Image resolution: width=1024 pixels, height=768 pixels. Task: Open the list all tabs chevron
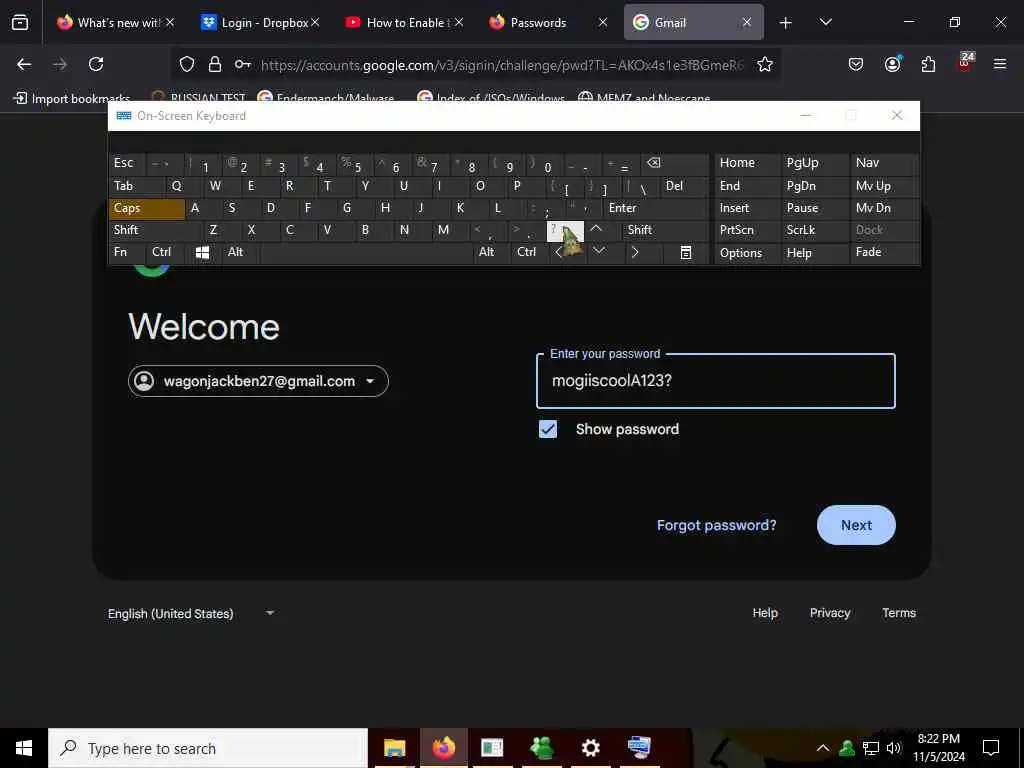(825, 23)
